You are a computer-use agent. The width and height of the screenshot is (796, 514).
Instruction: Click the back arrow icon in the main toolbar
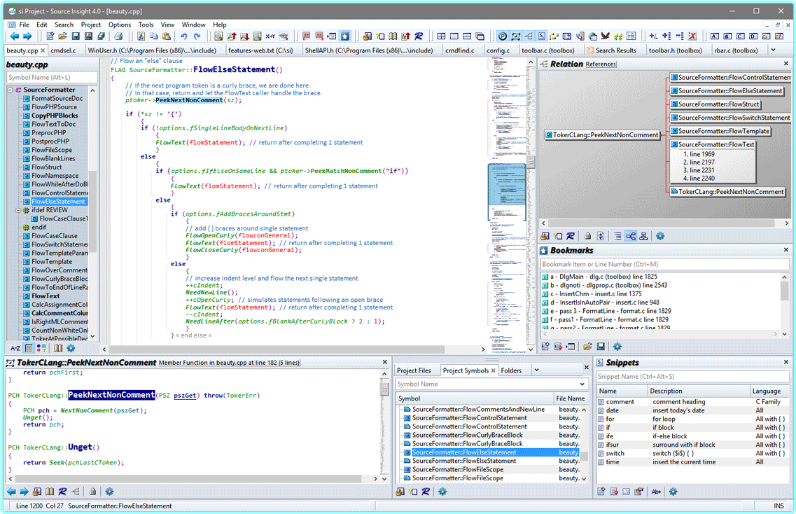[14, 36]
